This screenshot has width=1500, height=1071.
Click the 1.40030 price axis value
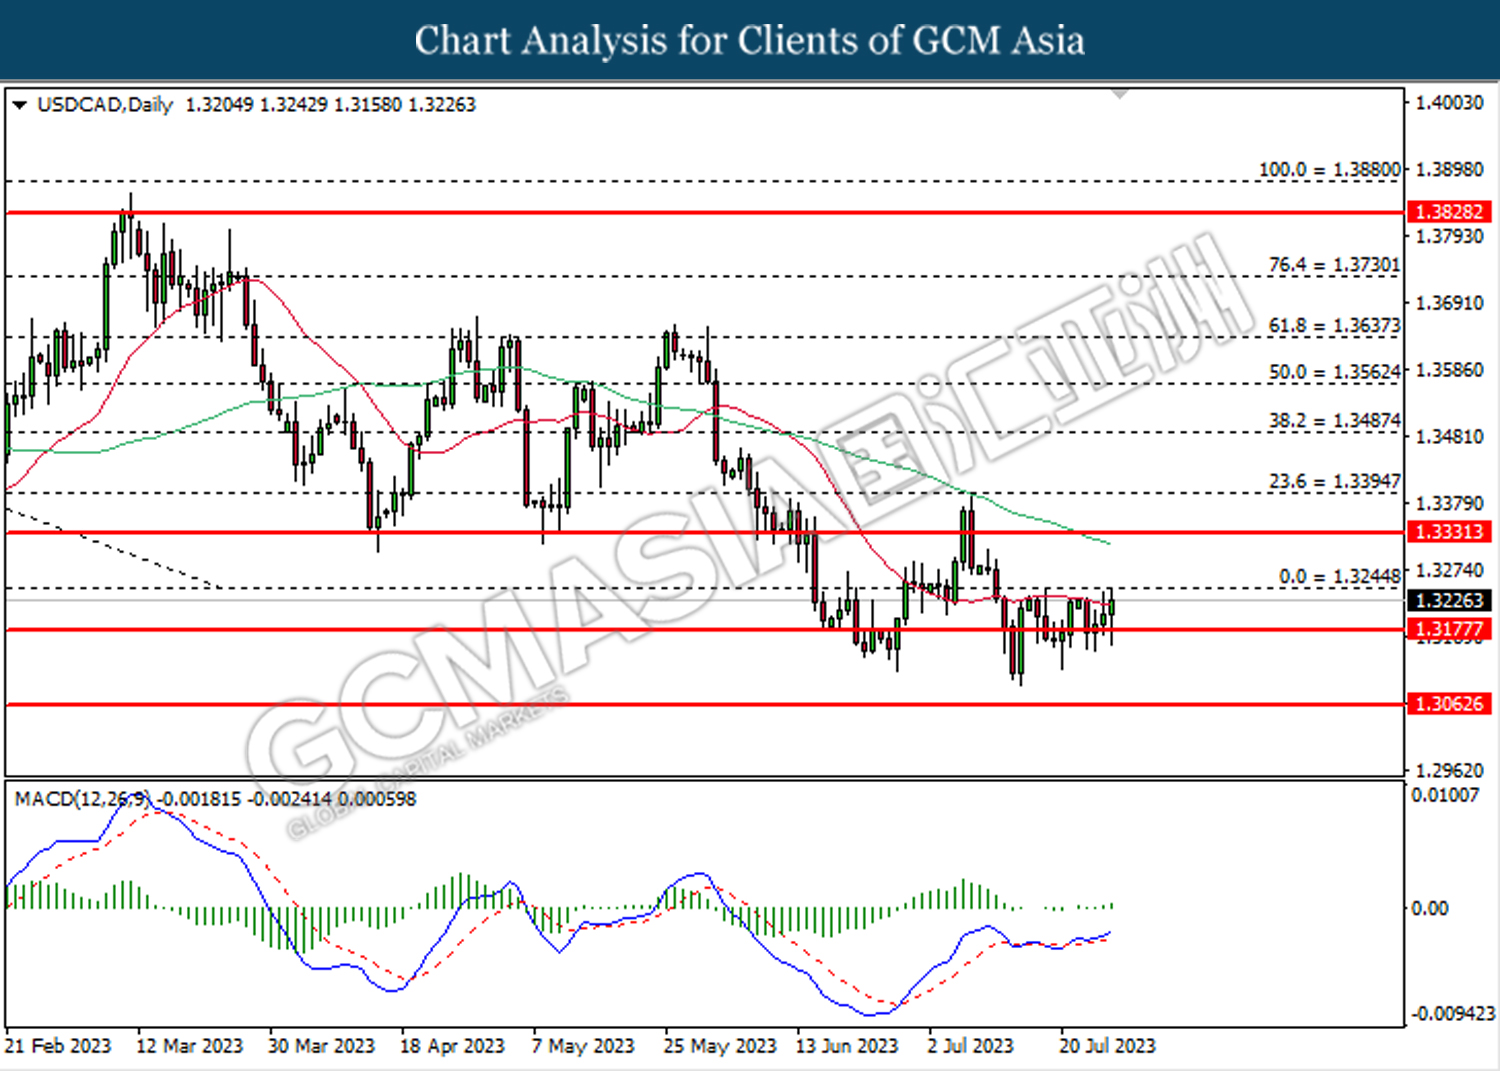[1450, 103]
